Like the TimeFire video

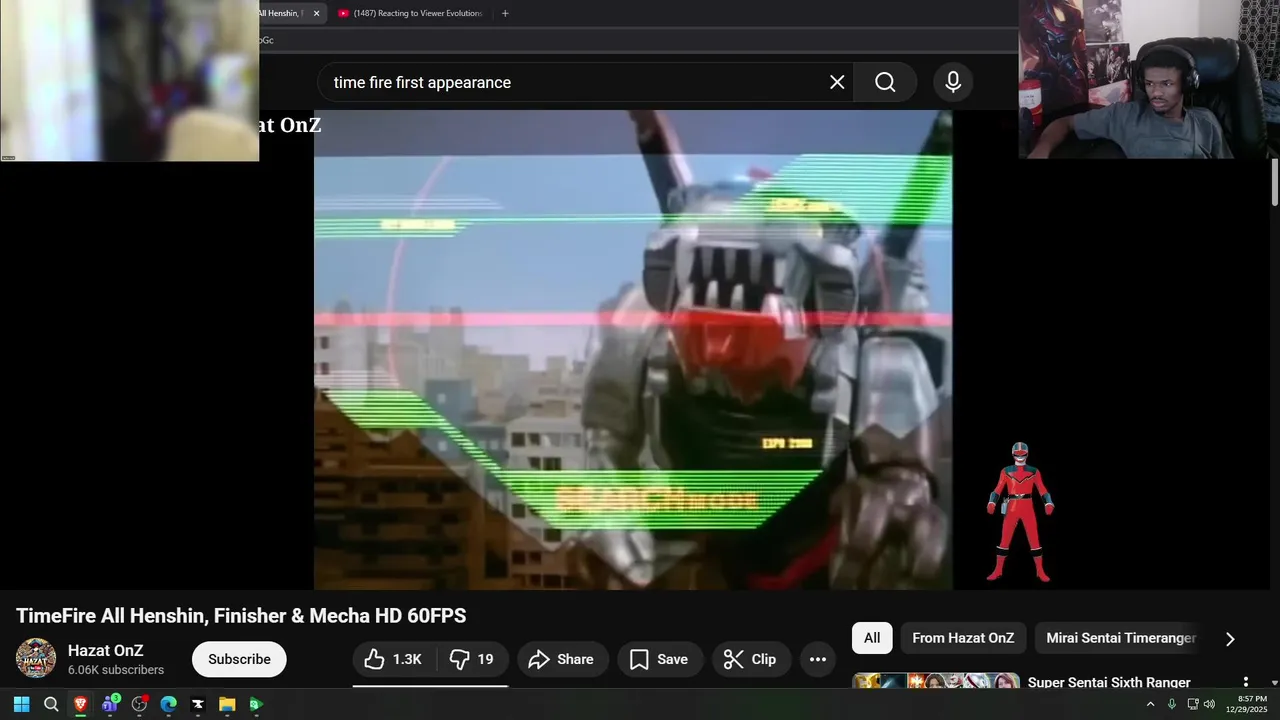pos(393,659)
